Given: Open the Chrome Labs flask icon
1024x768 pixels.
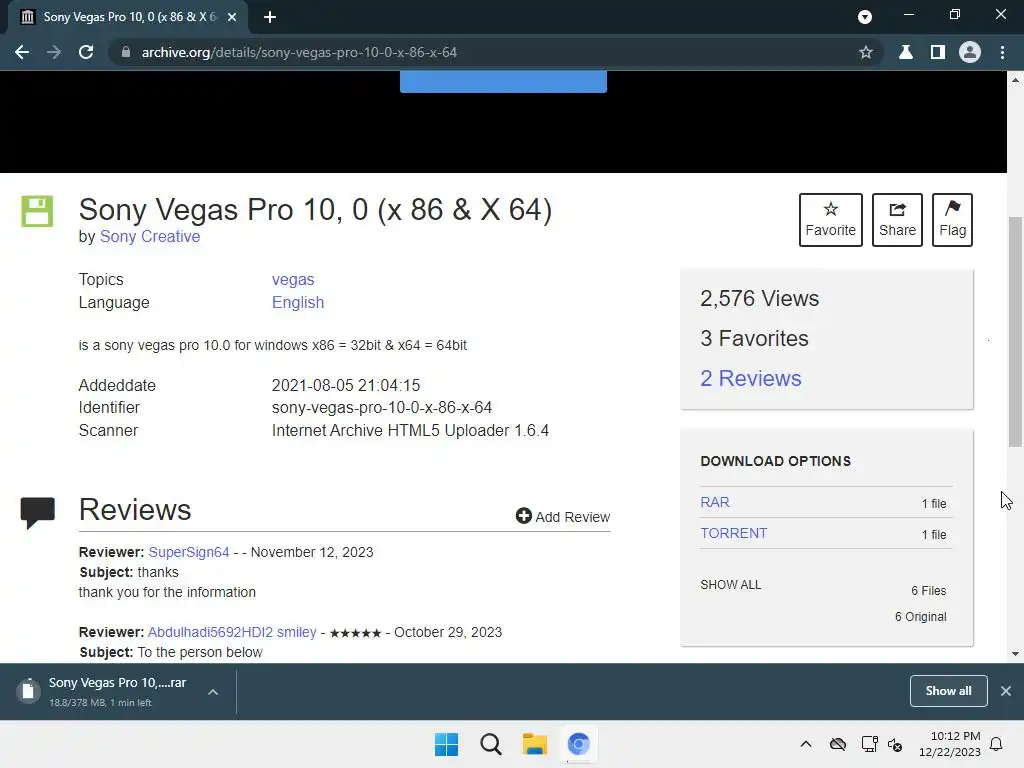Looking at the screenshot, I should pyautogui.click(x=906, y=52).
